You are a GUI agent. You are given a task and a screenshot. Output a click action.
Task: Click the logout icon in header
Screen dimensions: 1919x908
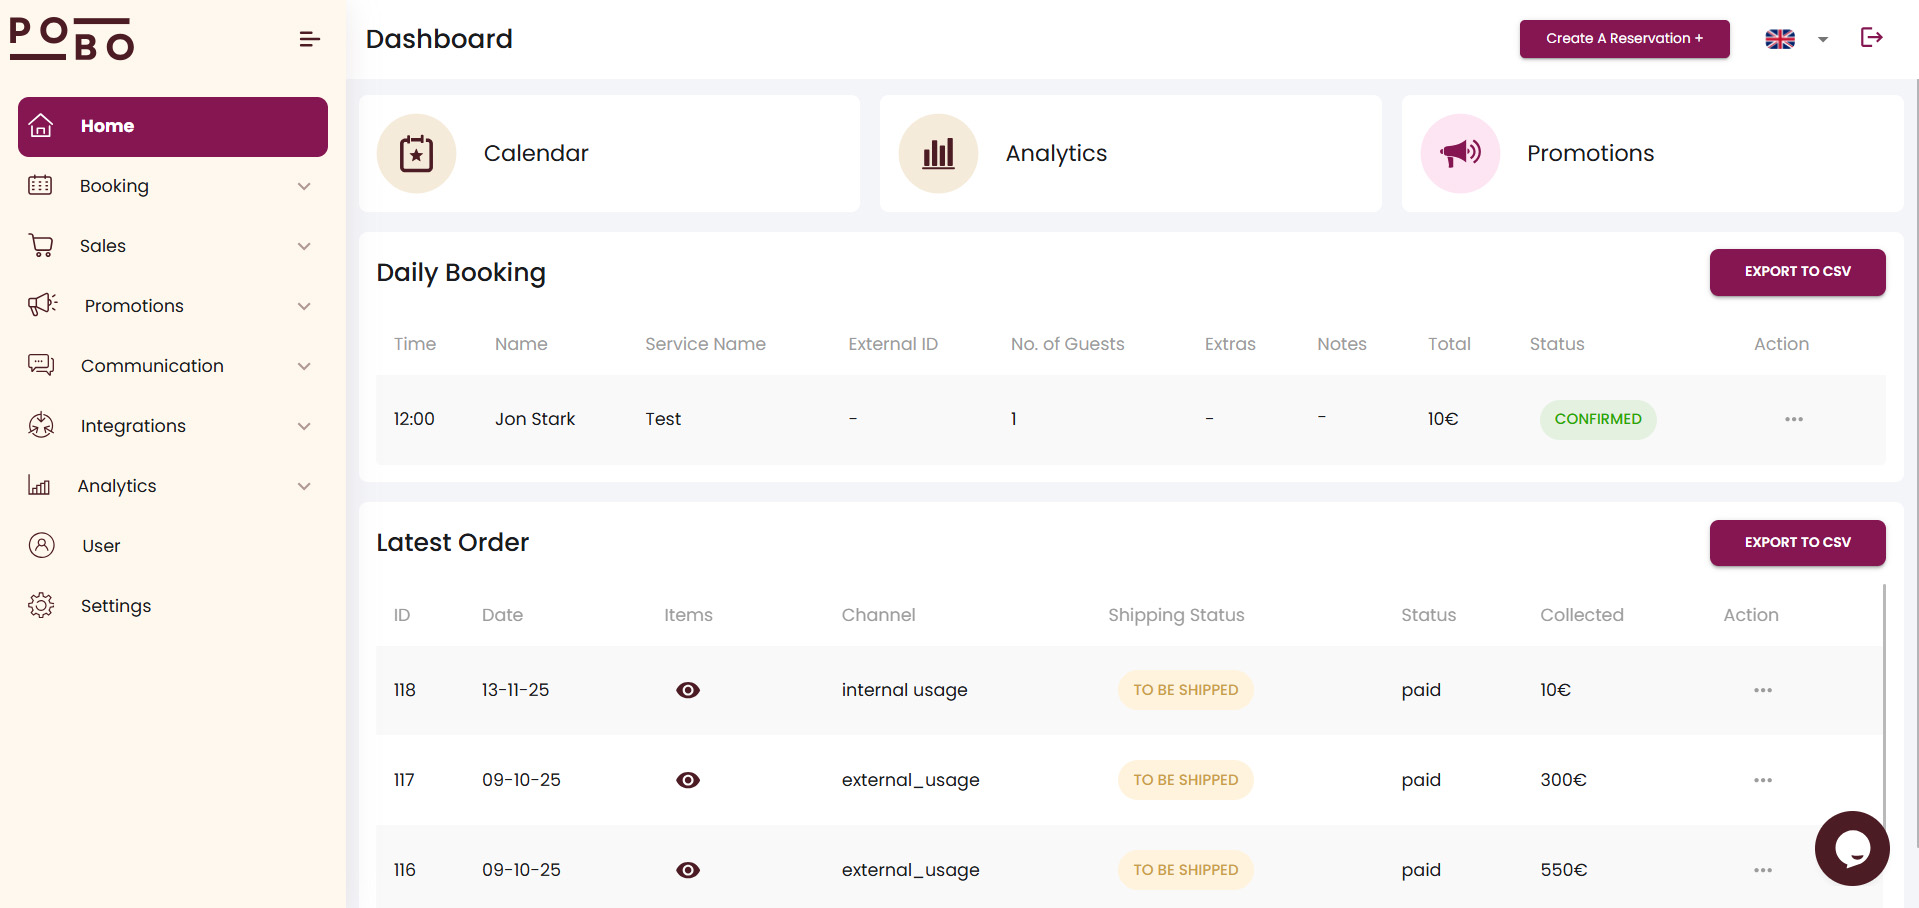1871,38
